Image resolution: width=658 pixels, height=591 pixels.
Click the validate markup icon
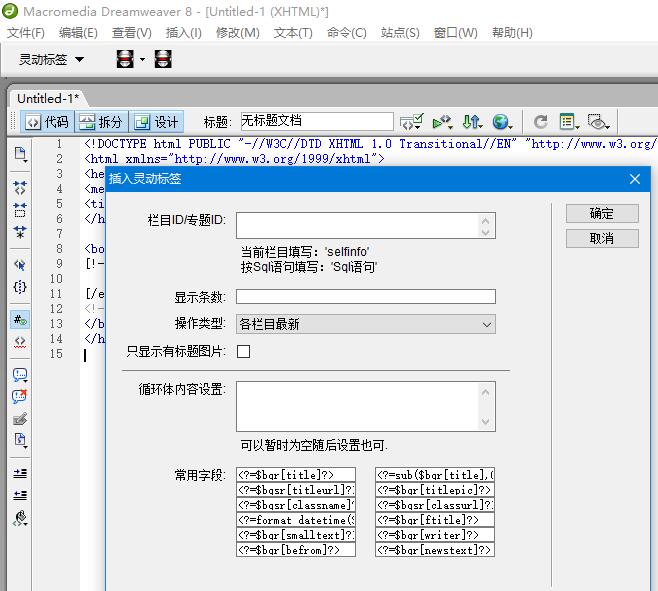pyautogui.click(x=442, y=122)
